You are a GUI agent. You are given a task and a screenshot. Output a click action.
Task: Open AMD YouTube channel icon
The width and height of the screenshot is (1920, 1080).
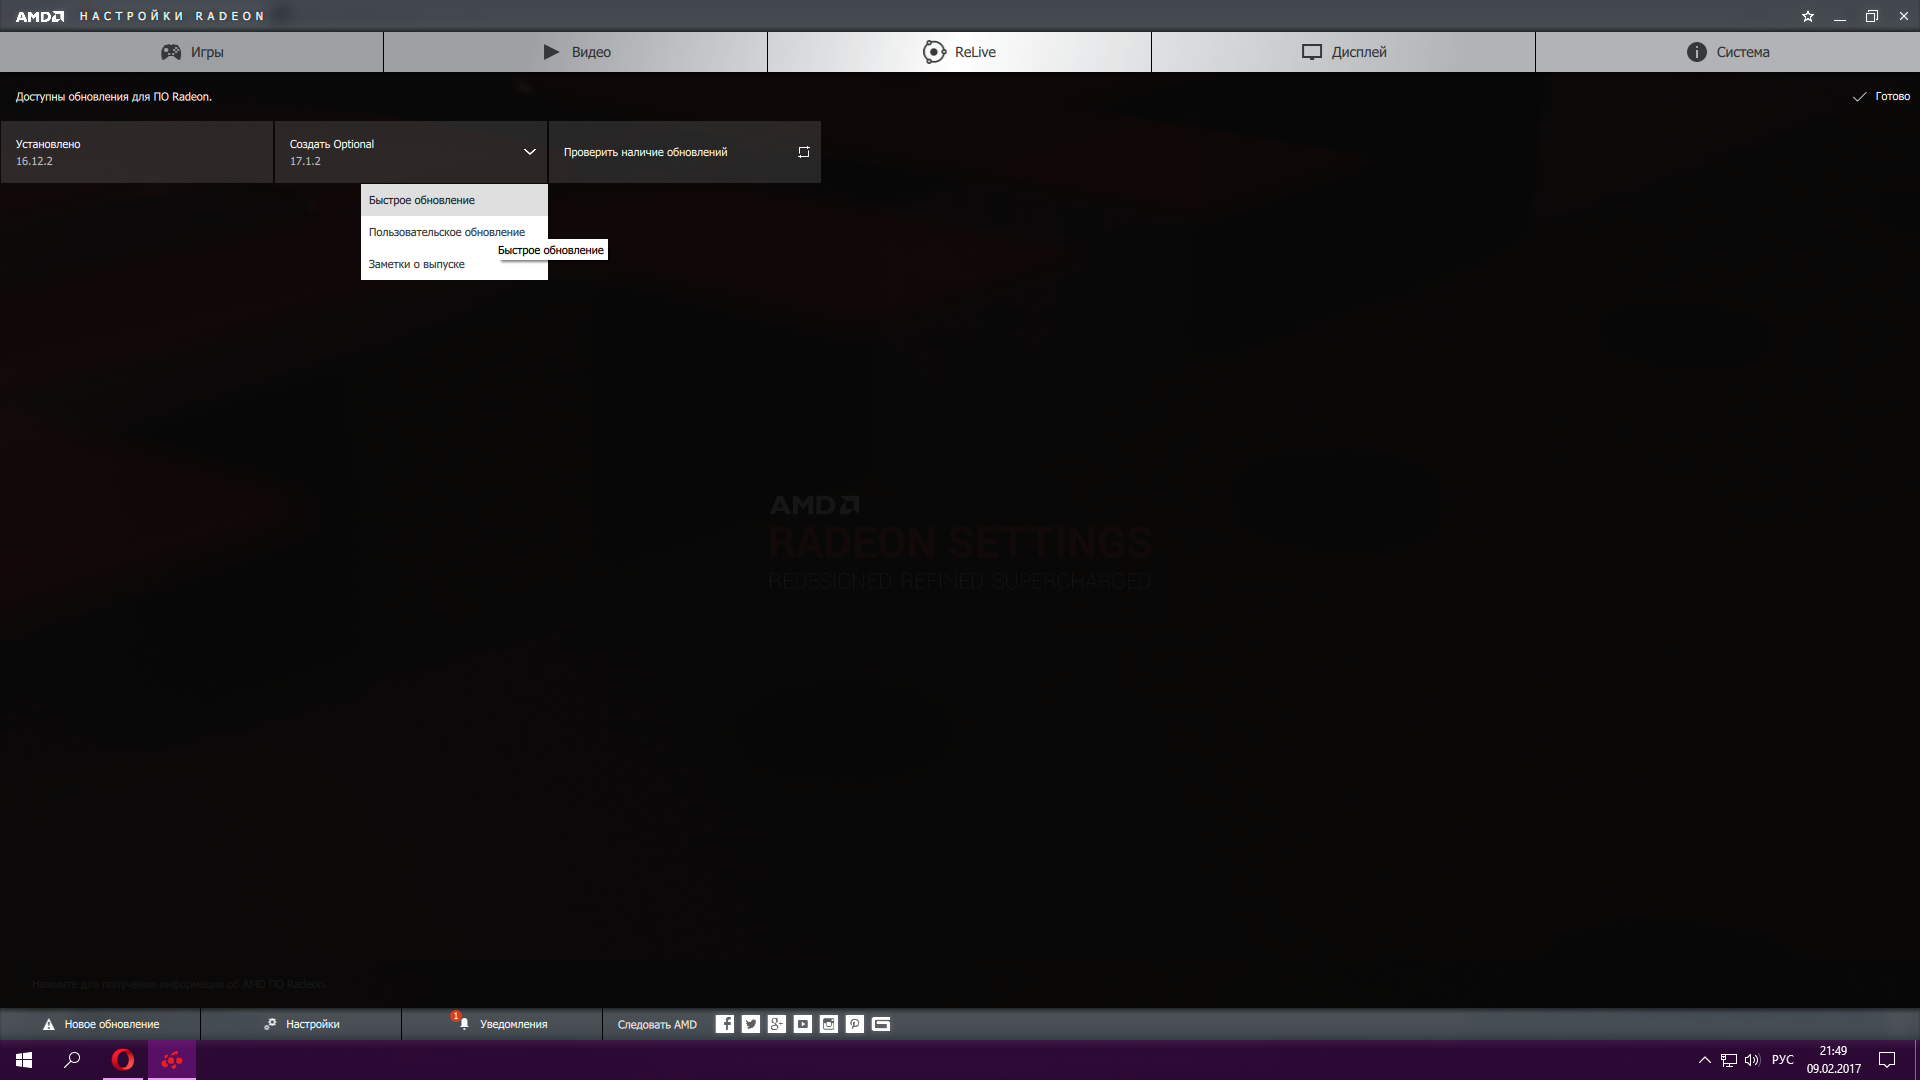tap(803, 1024)
